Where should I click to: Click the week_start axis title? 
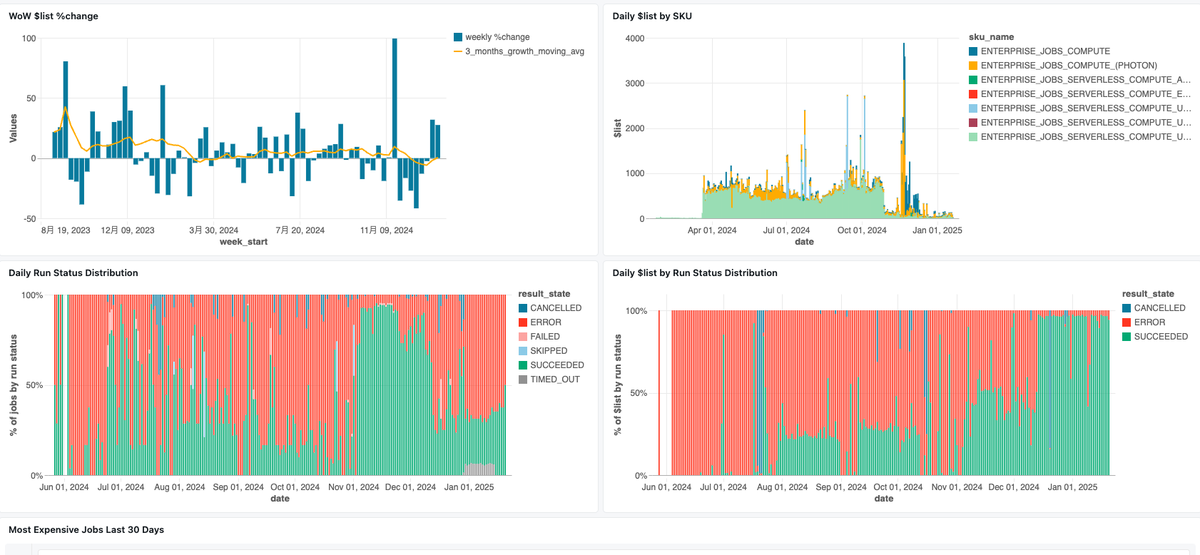click(243, 241)
